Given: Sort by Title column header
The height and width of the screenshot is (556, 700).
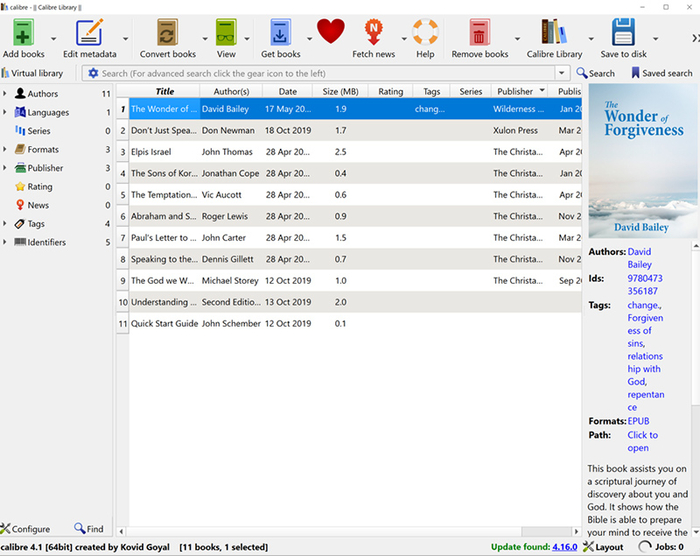Looking at the screenshot, I should click(165, 91).
